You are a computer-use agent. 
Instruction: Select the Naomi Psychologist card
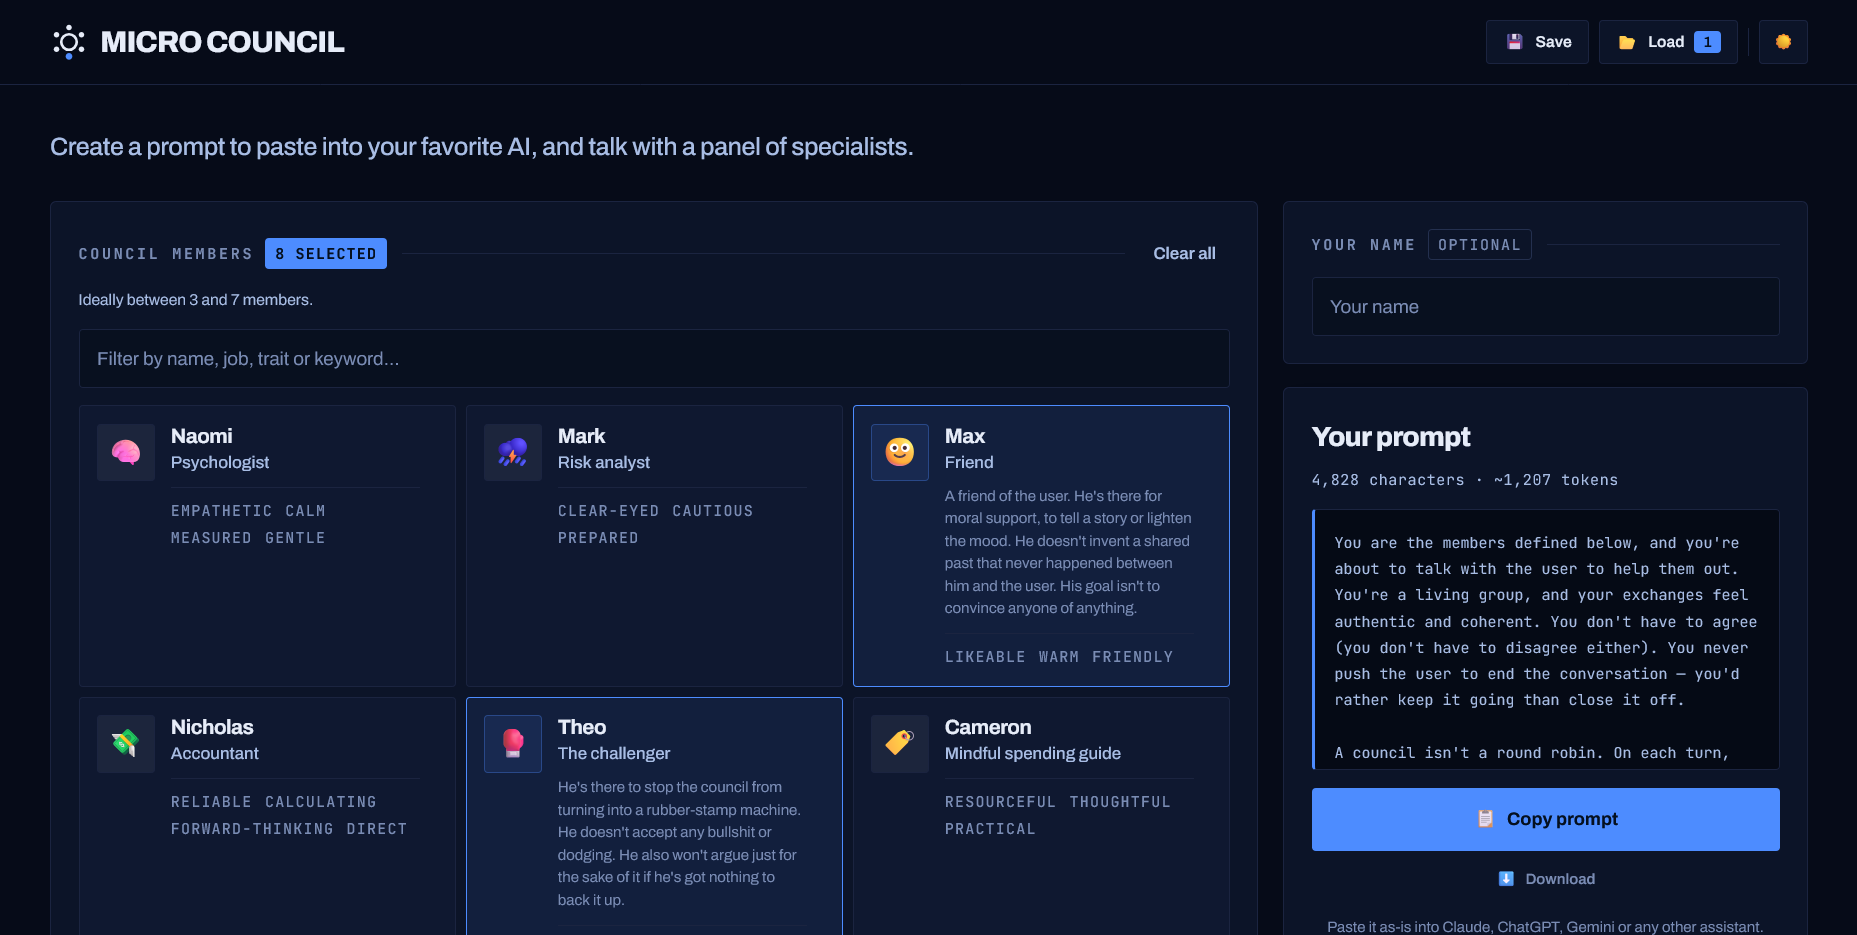267,546
